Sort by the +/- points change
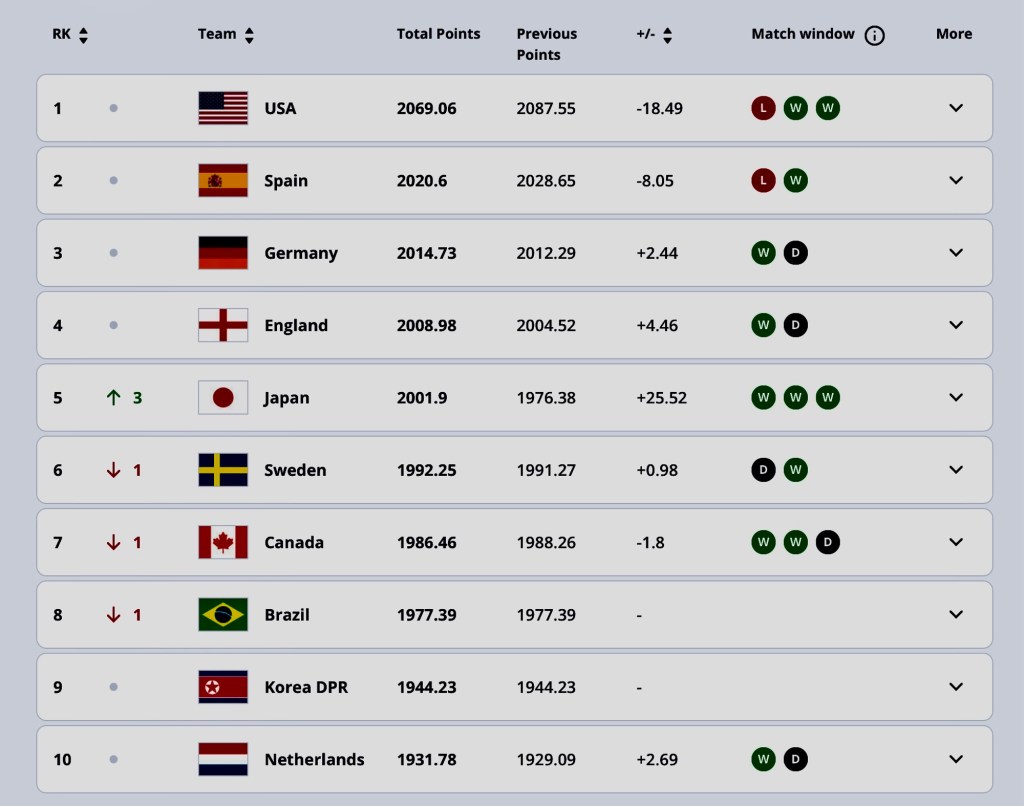1024x806 pixels. coord(667,36)
